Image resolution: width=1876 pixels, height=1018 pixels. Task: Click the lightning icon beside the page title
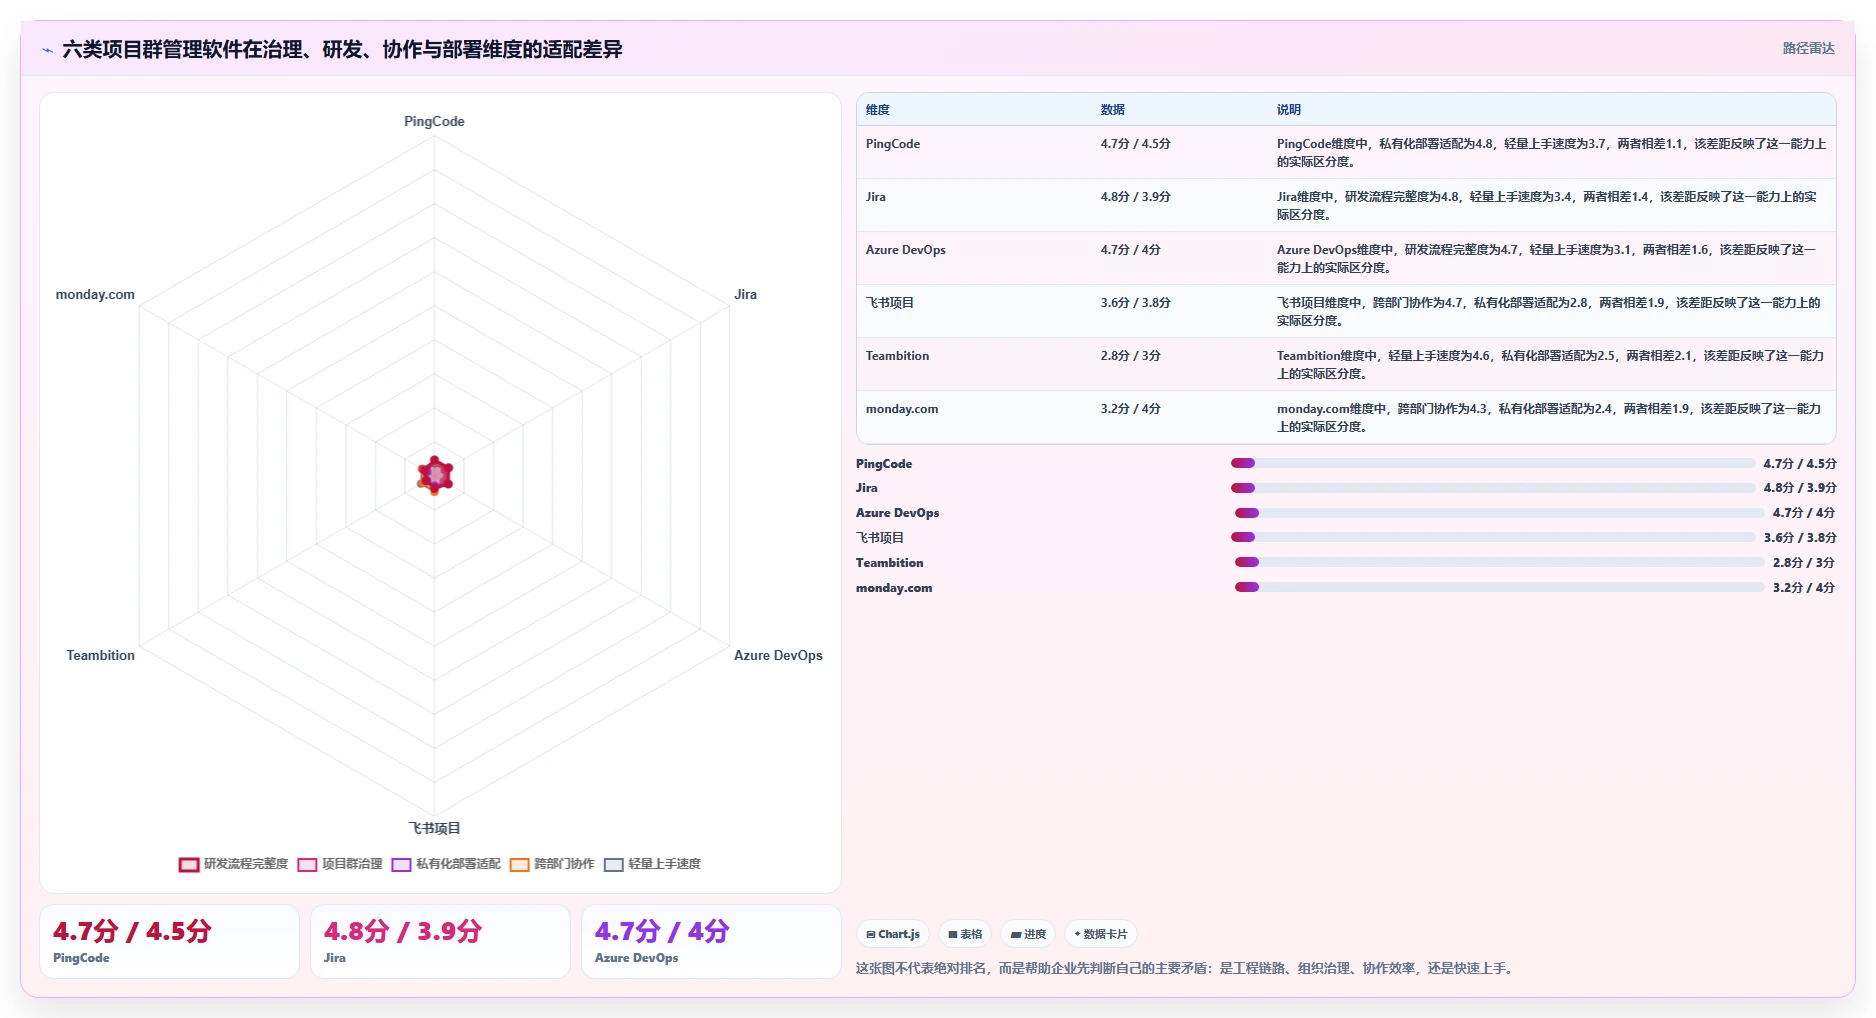point(47,50)
